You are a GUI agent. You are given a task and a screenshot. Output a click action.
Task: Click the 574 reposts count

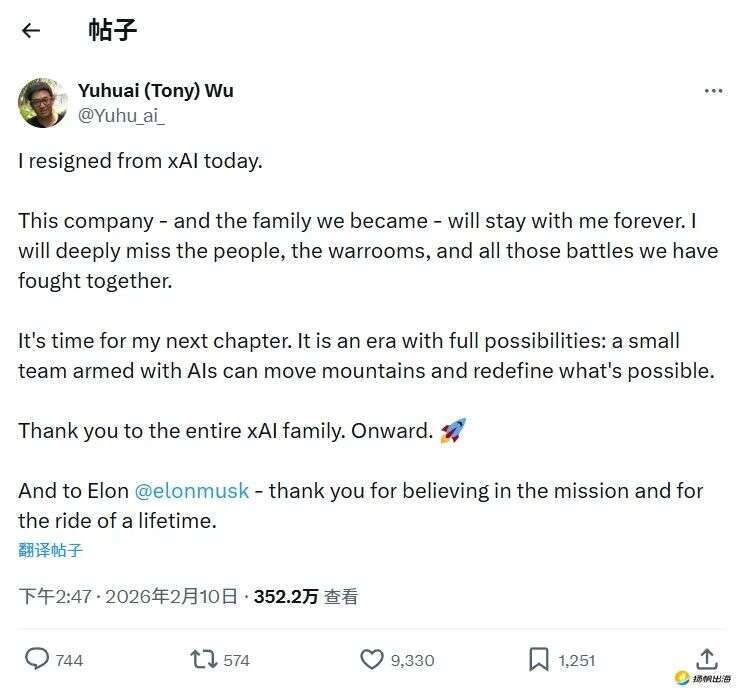point(237,660)
